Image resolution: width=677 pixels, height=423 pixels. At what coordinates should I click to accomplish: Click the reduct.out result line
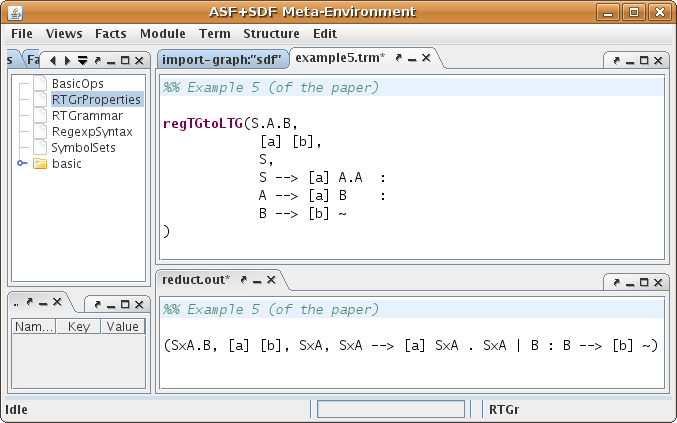coord(411,345)
